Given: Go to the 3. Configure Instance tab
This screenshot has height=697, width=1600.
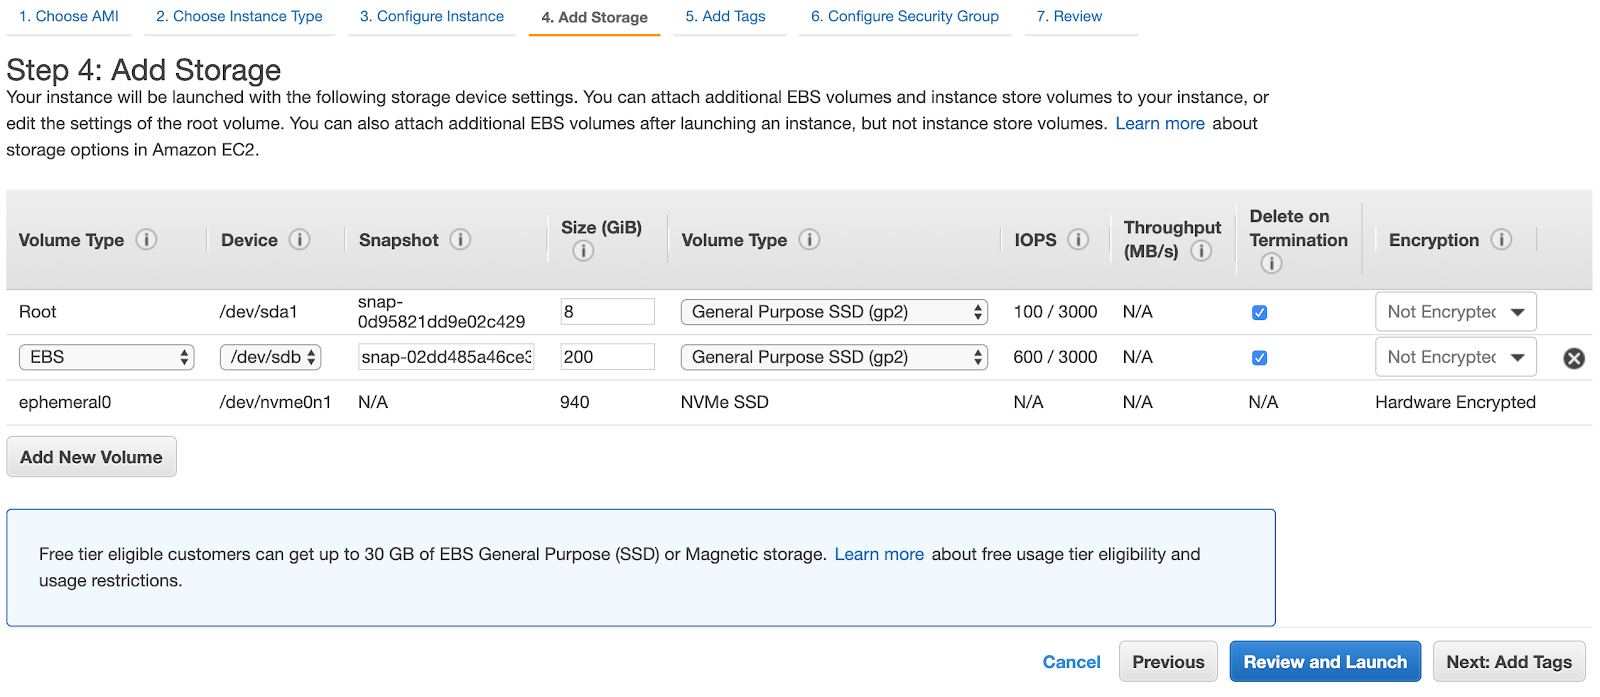Looking at the screenshot, I should point(432,17).
